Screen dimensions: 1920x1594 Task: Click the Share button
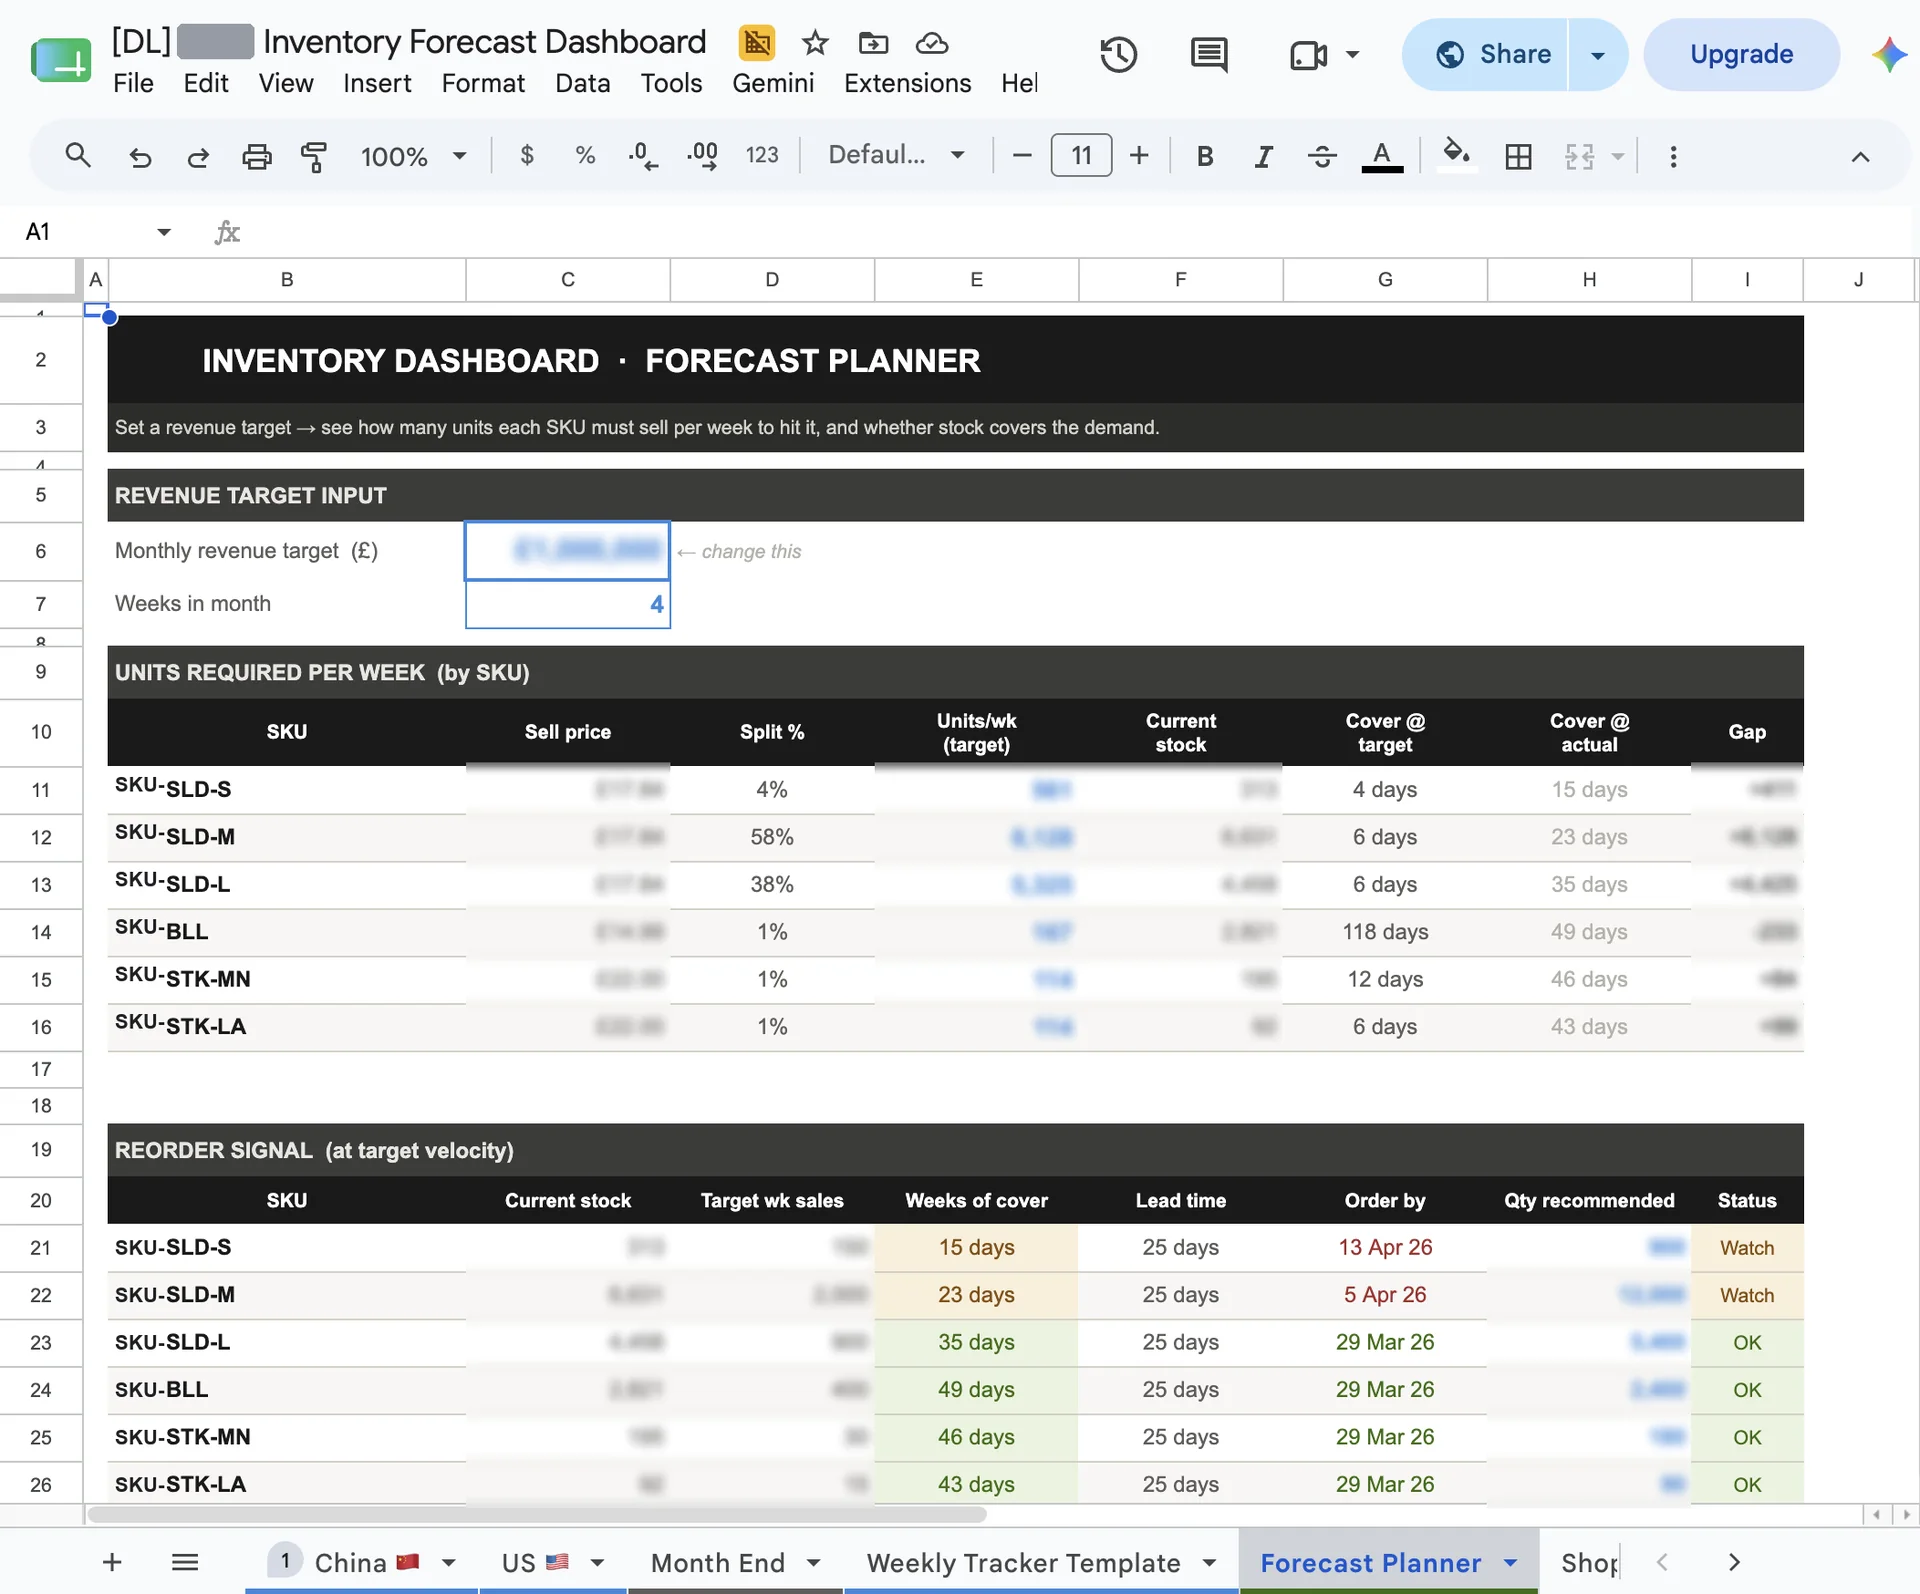coord(1487,54)
